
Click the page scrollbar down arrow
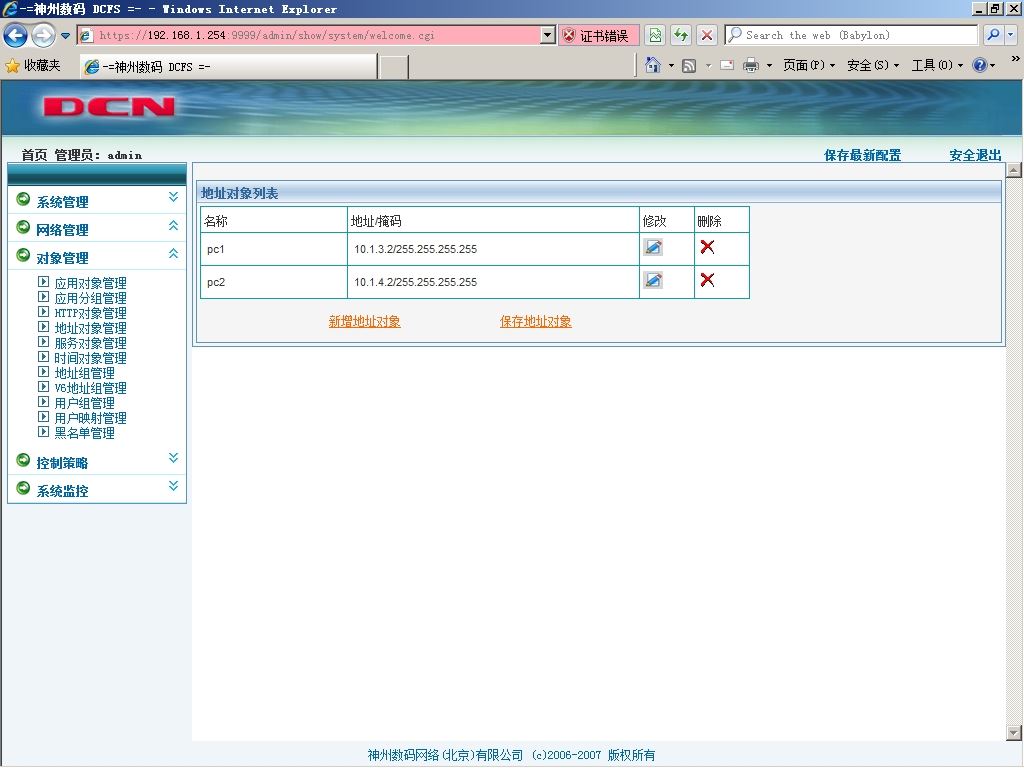click(1014, 732)
